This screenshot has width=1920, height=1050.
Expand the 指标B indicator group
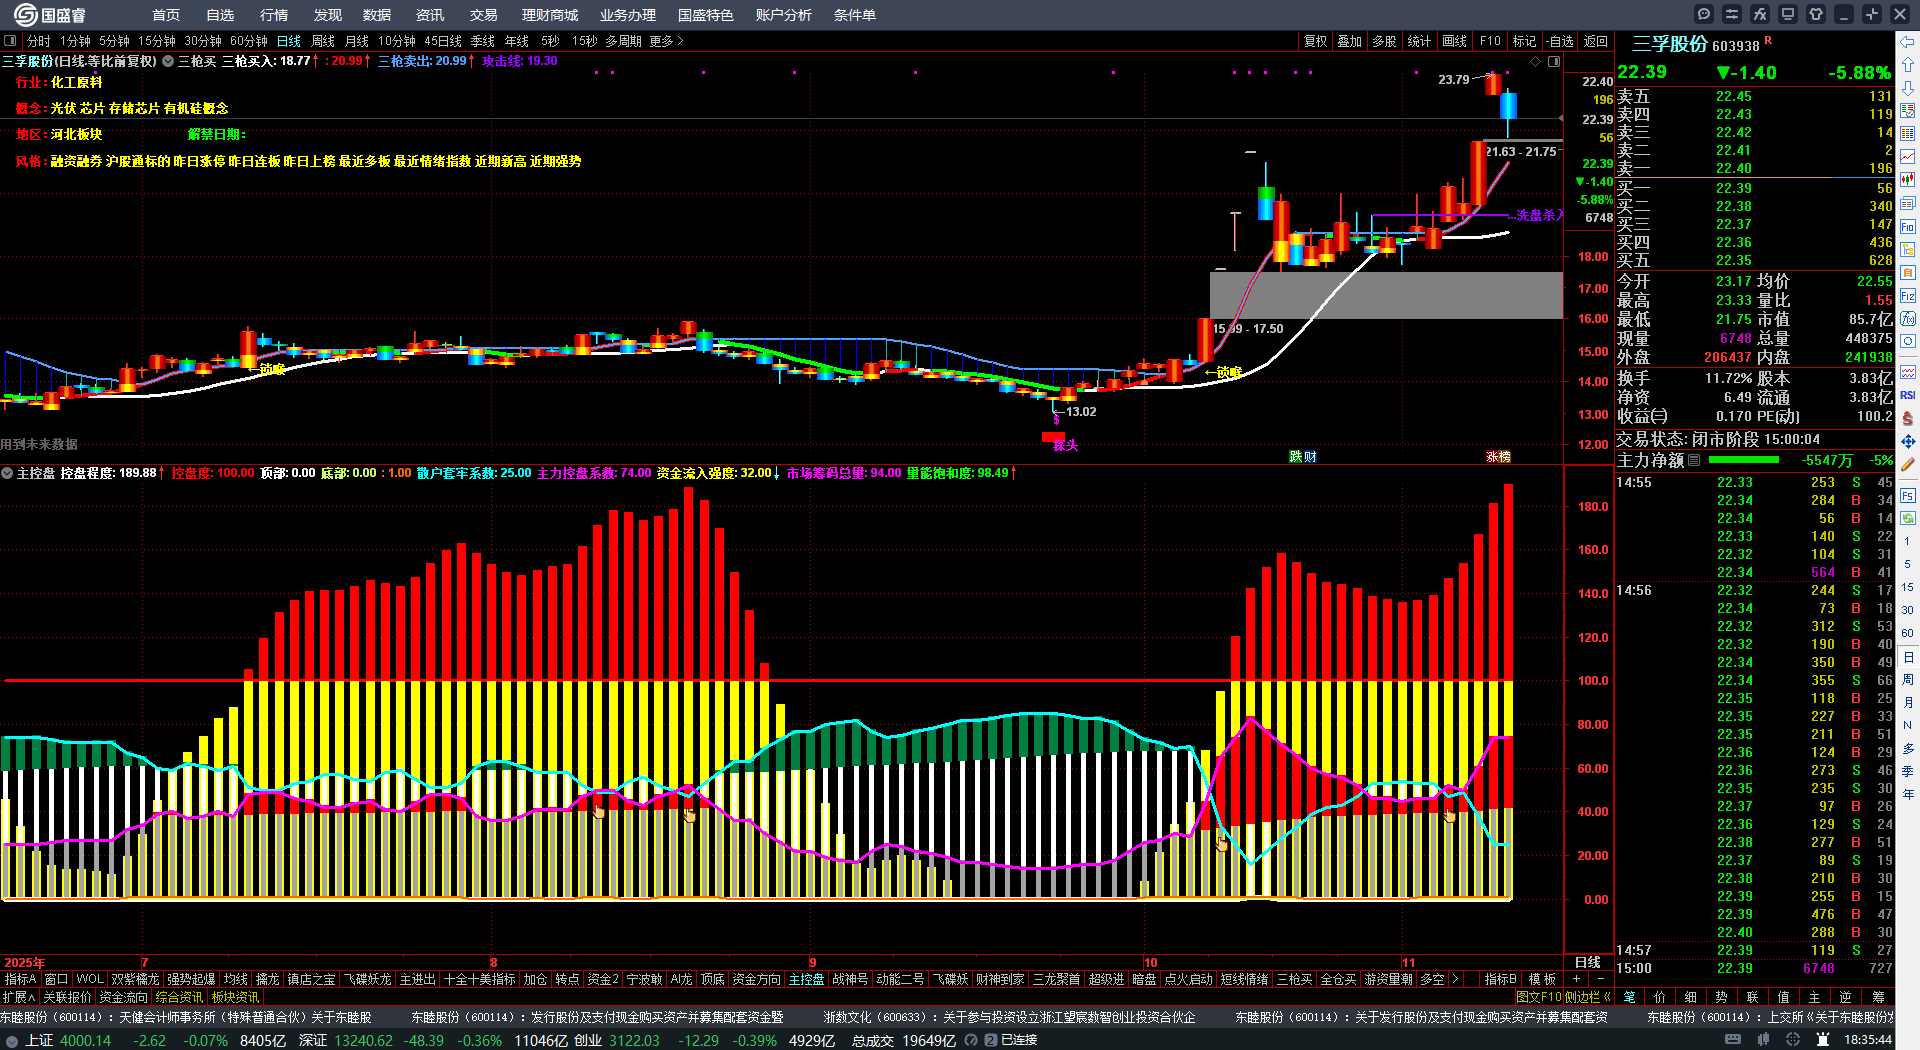1501,979
